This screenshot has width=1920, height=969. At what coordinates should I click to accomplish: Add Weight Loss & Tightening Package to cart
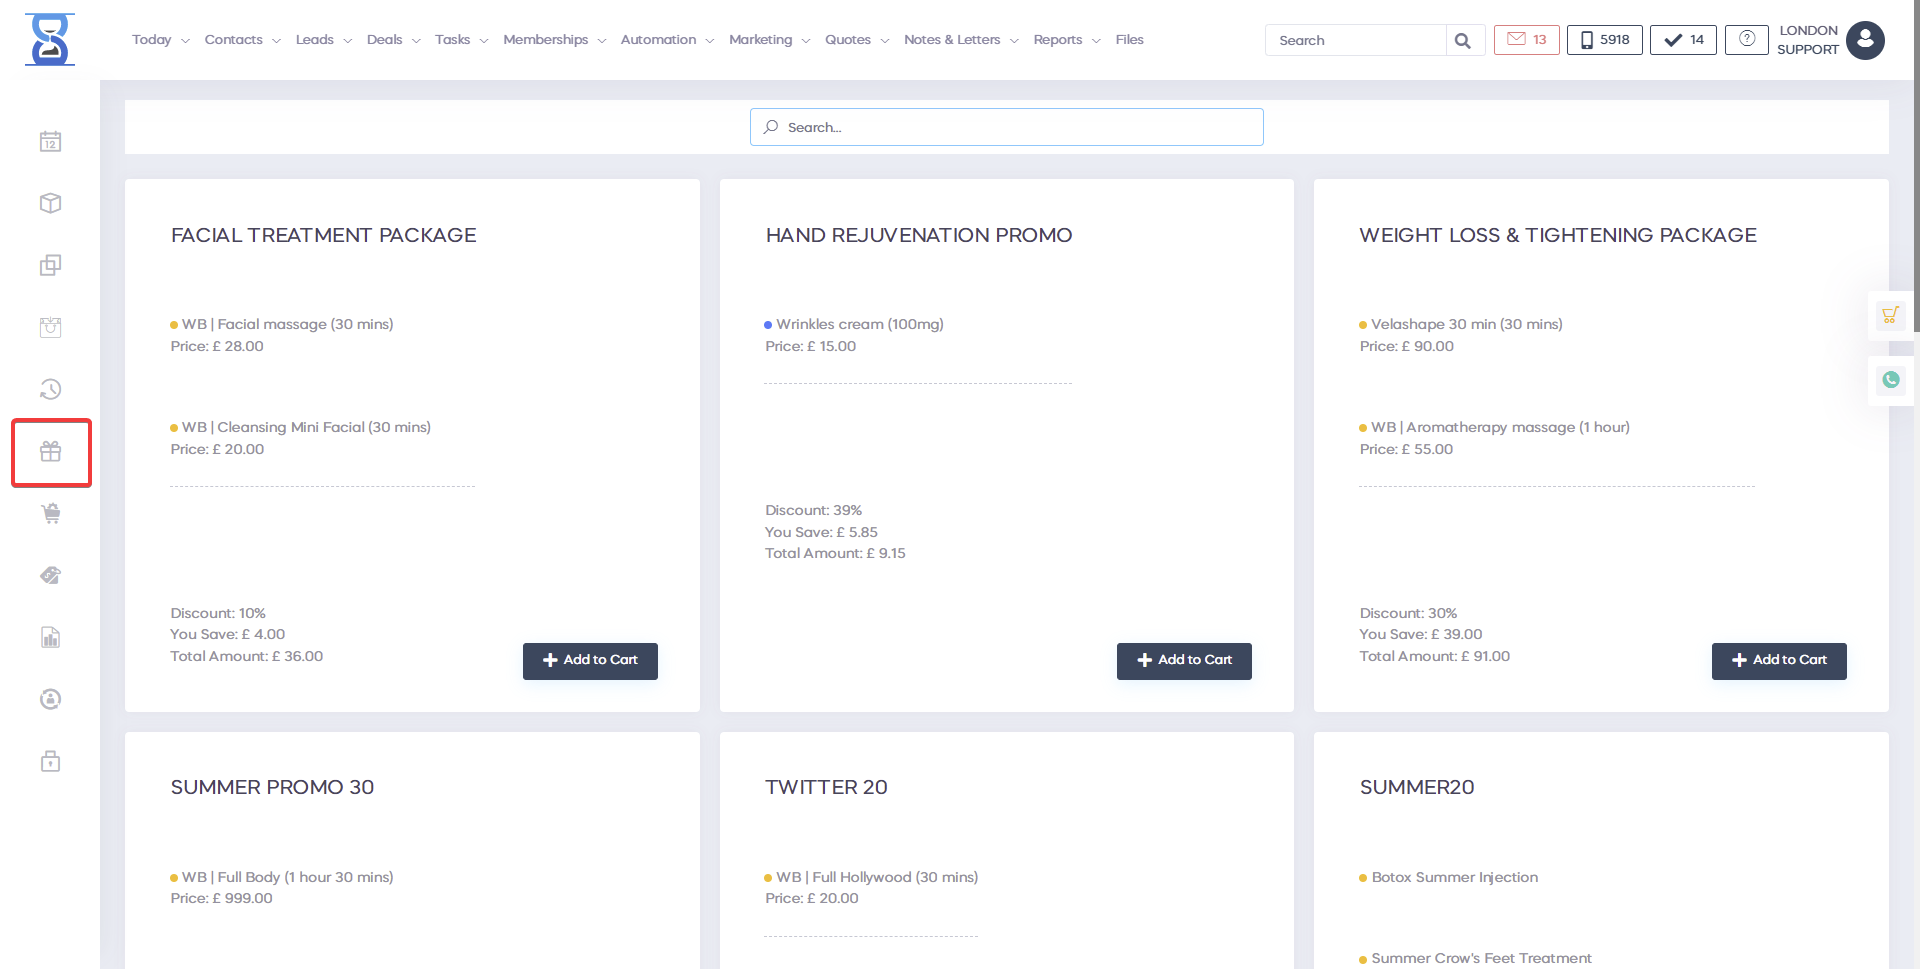coord(1778,661)
